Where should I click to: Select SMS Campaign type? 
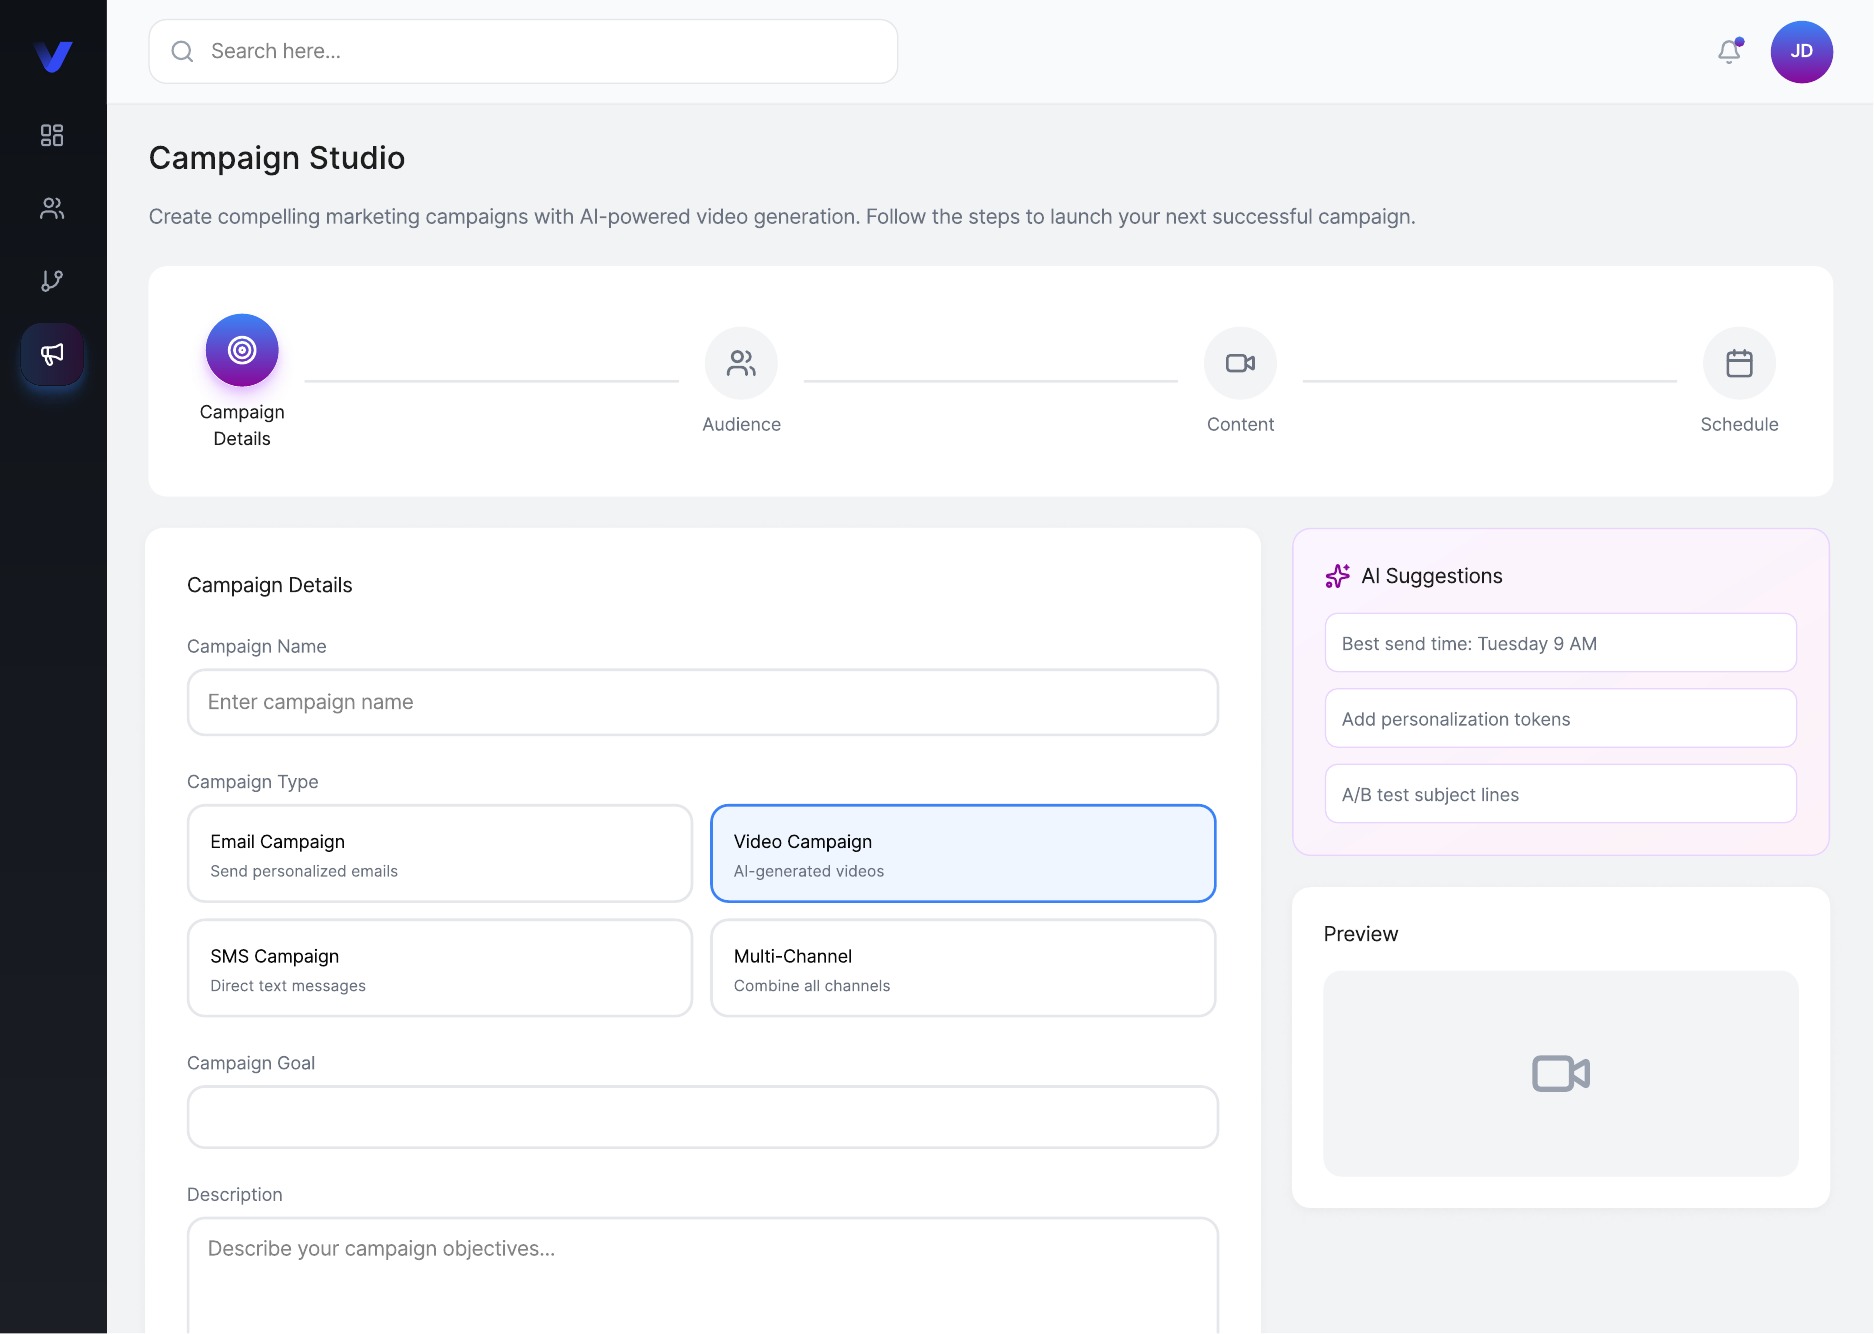coord(440,968)
